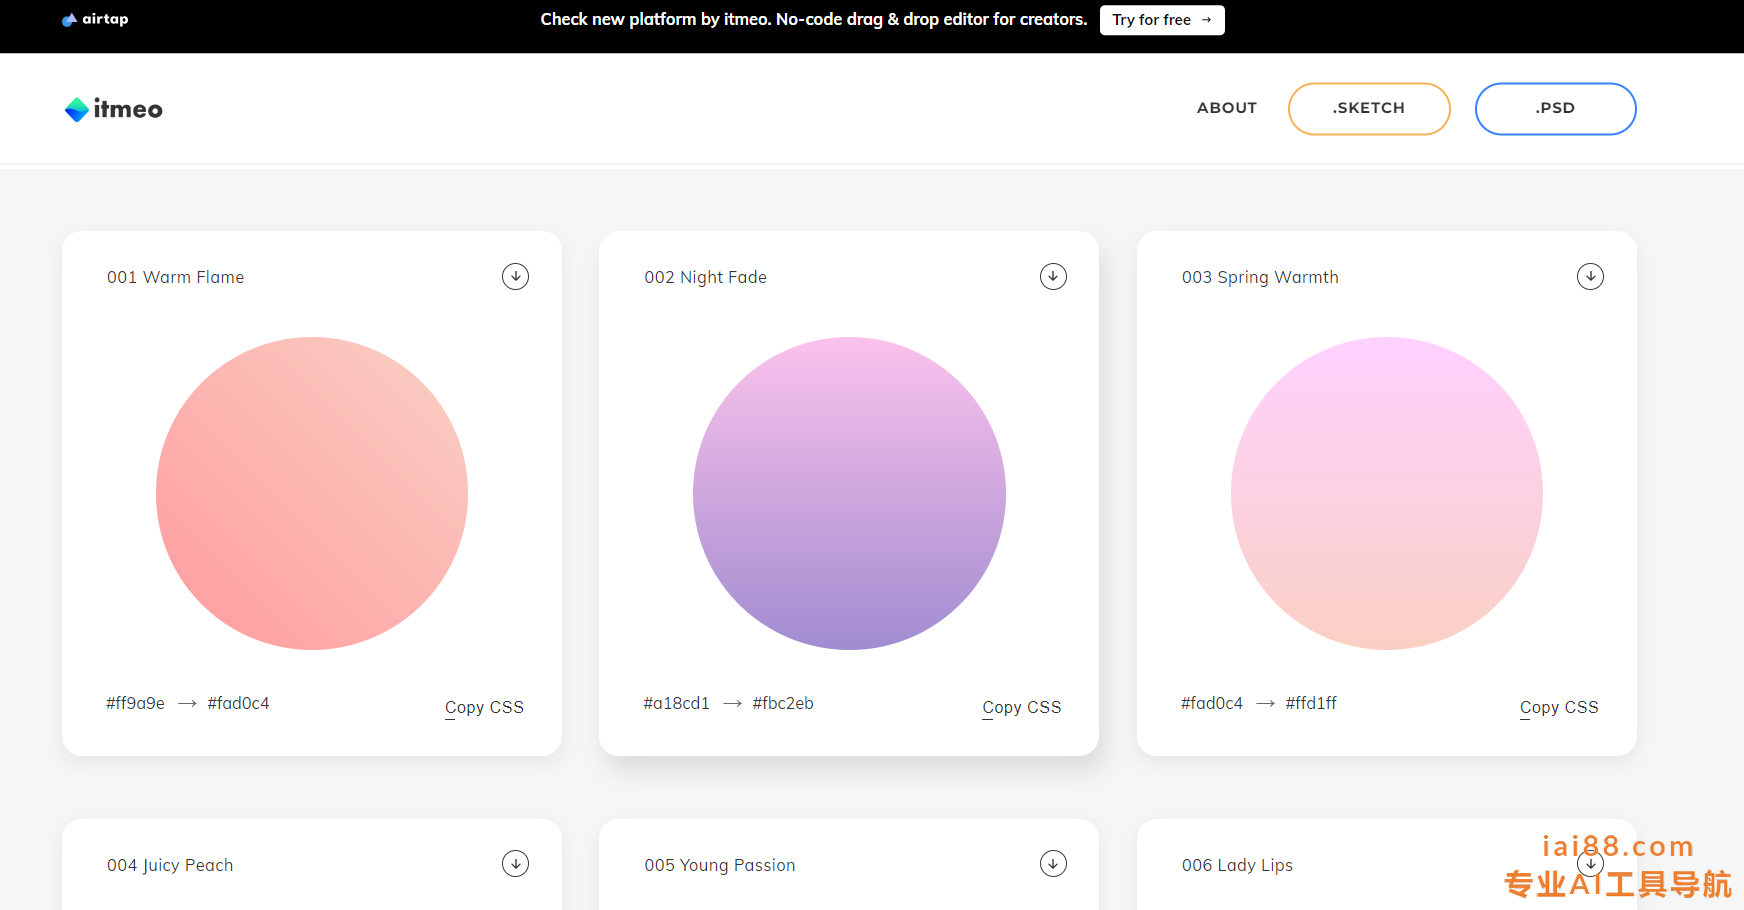Image resolution: width=1744 pixels, height=910 pixels.
Task: Download the Spring Warmth gradient image
Action: (x=1590, y=277)
